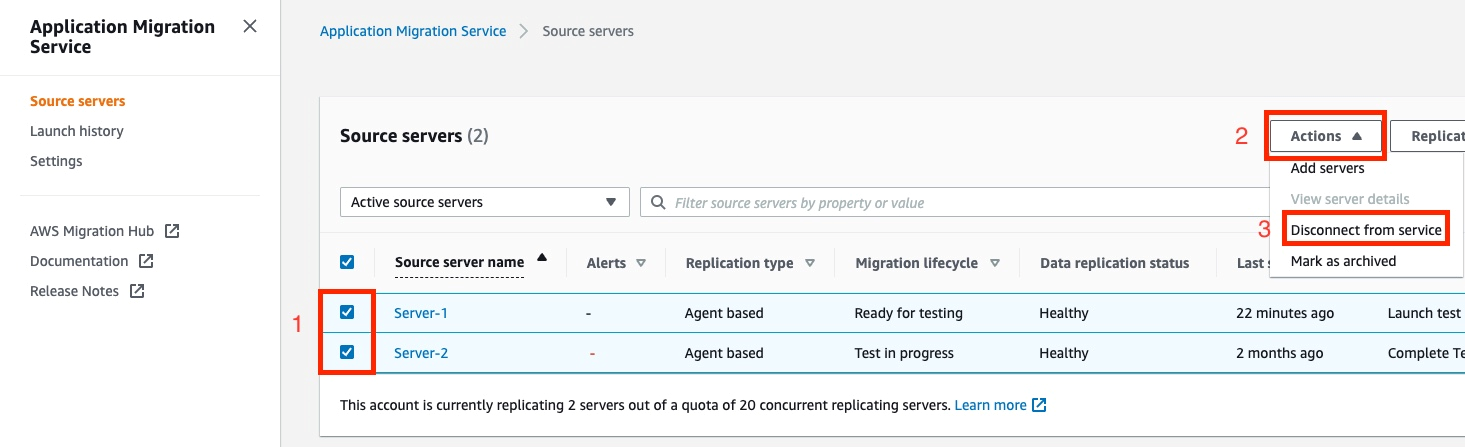
Task: Sort by Source server name arrow
Action: tap(542, 258)
